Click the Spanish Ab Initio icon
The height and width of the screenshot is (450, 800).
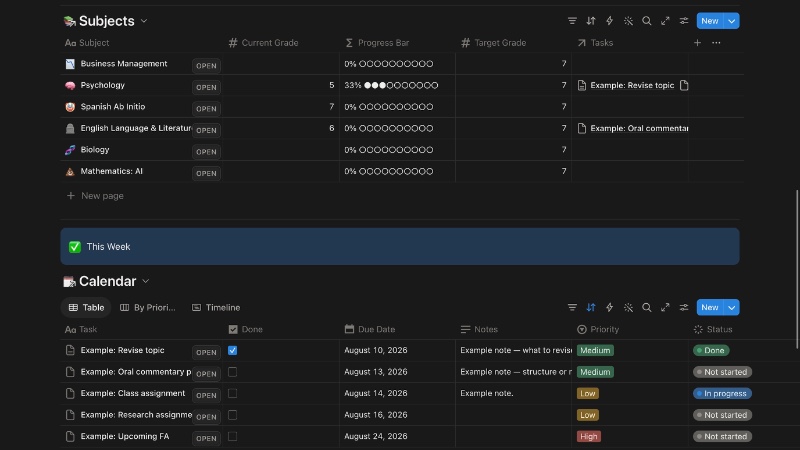[70, 107]
